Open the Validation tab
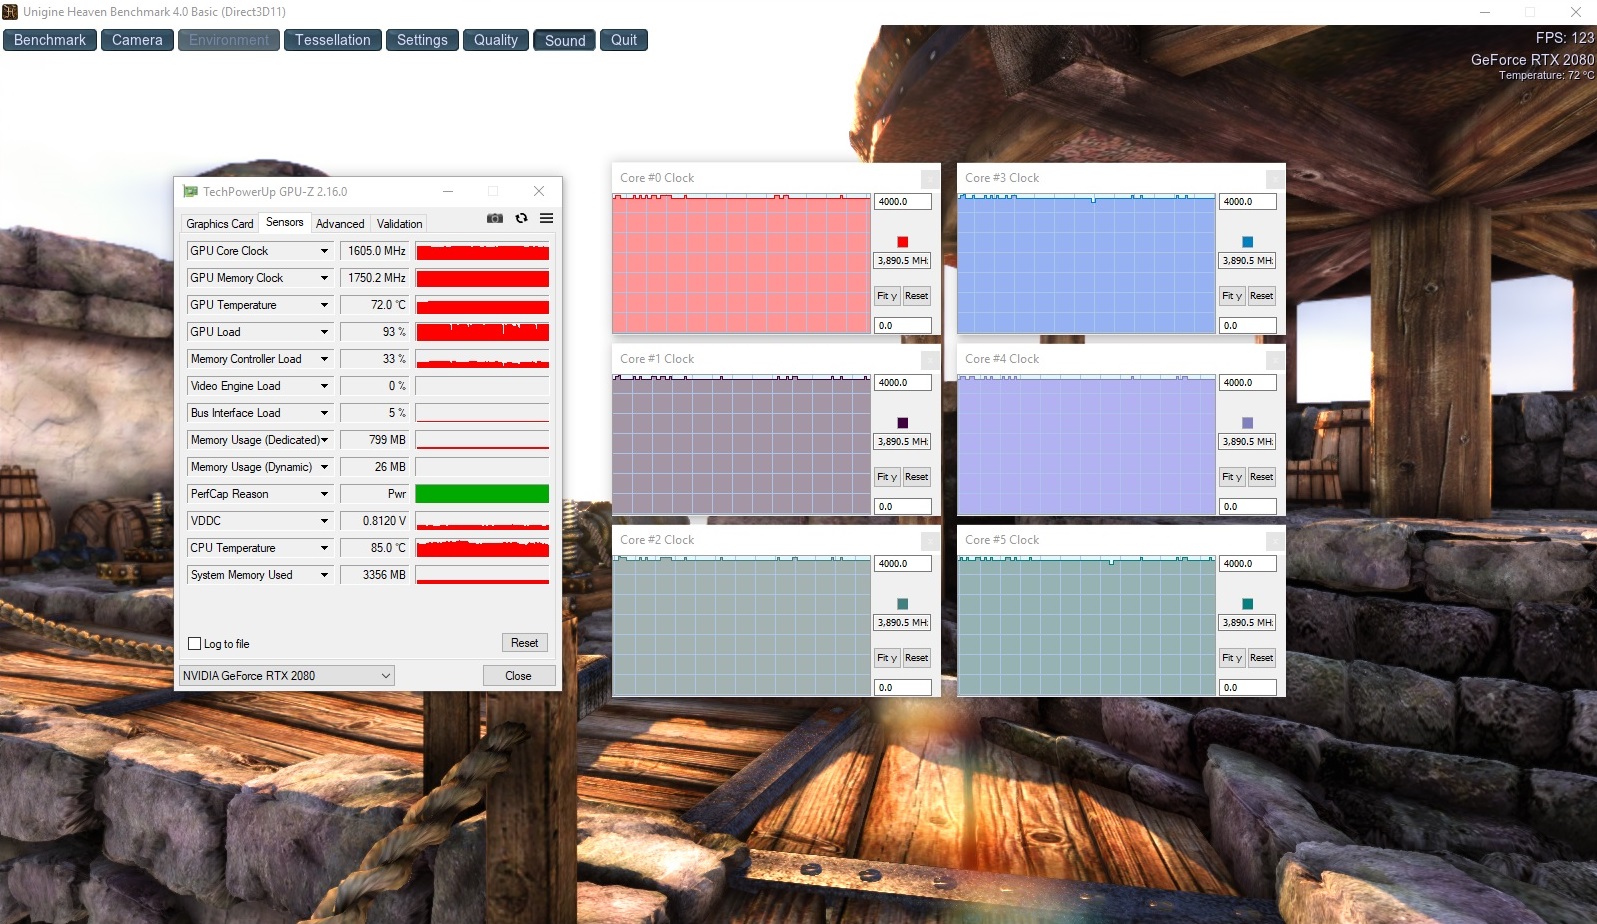This screenshot has width=1597, height=924. click(x=400, y=224)
